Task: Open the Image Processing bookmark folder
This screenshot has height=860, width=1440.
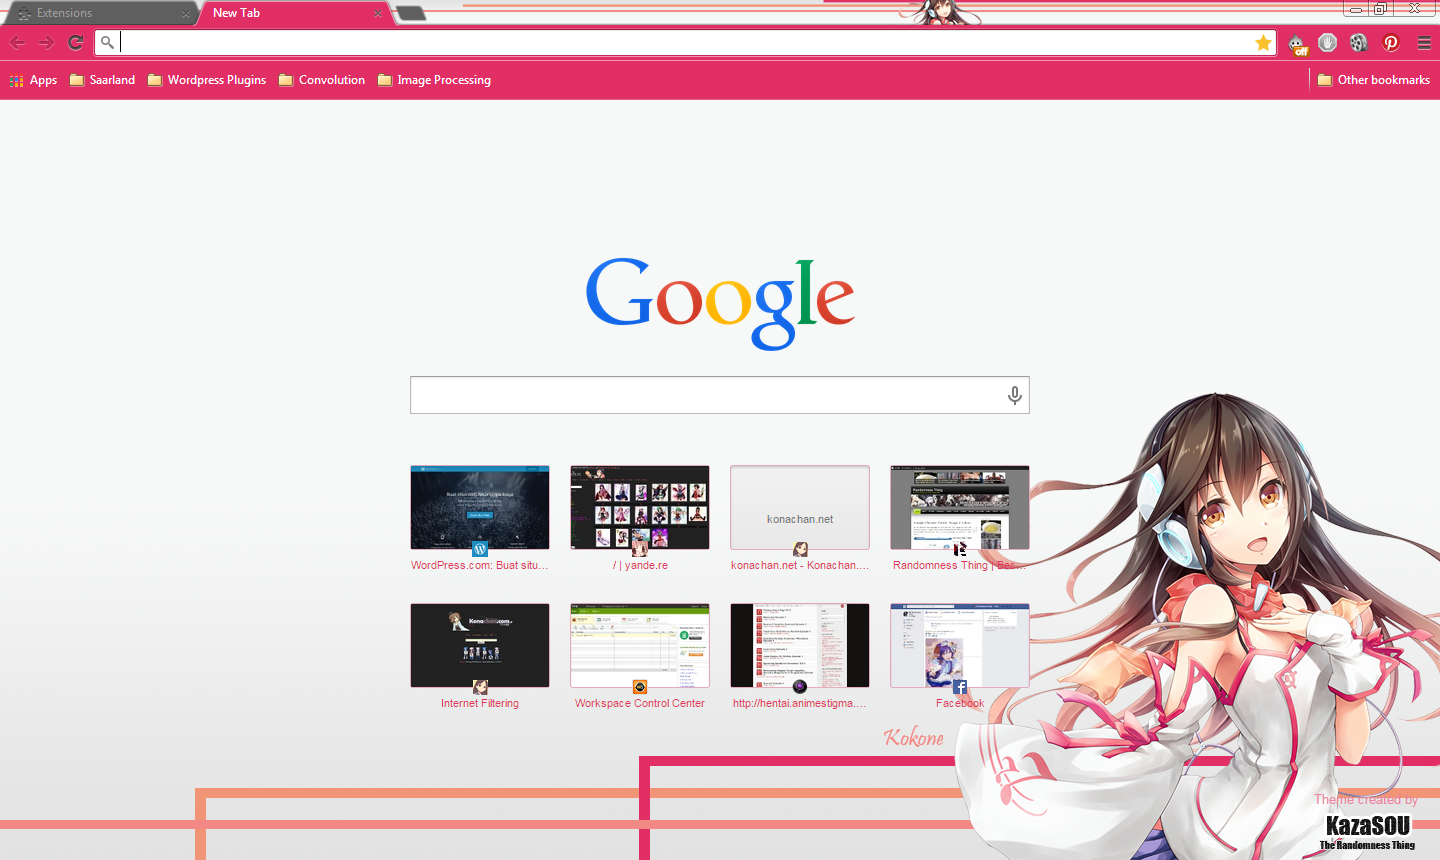Action: 434,80
